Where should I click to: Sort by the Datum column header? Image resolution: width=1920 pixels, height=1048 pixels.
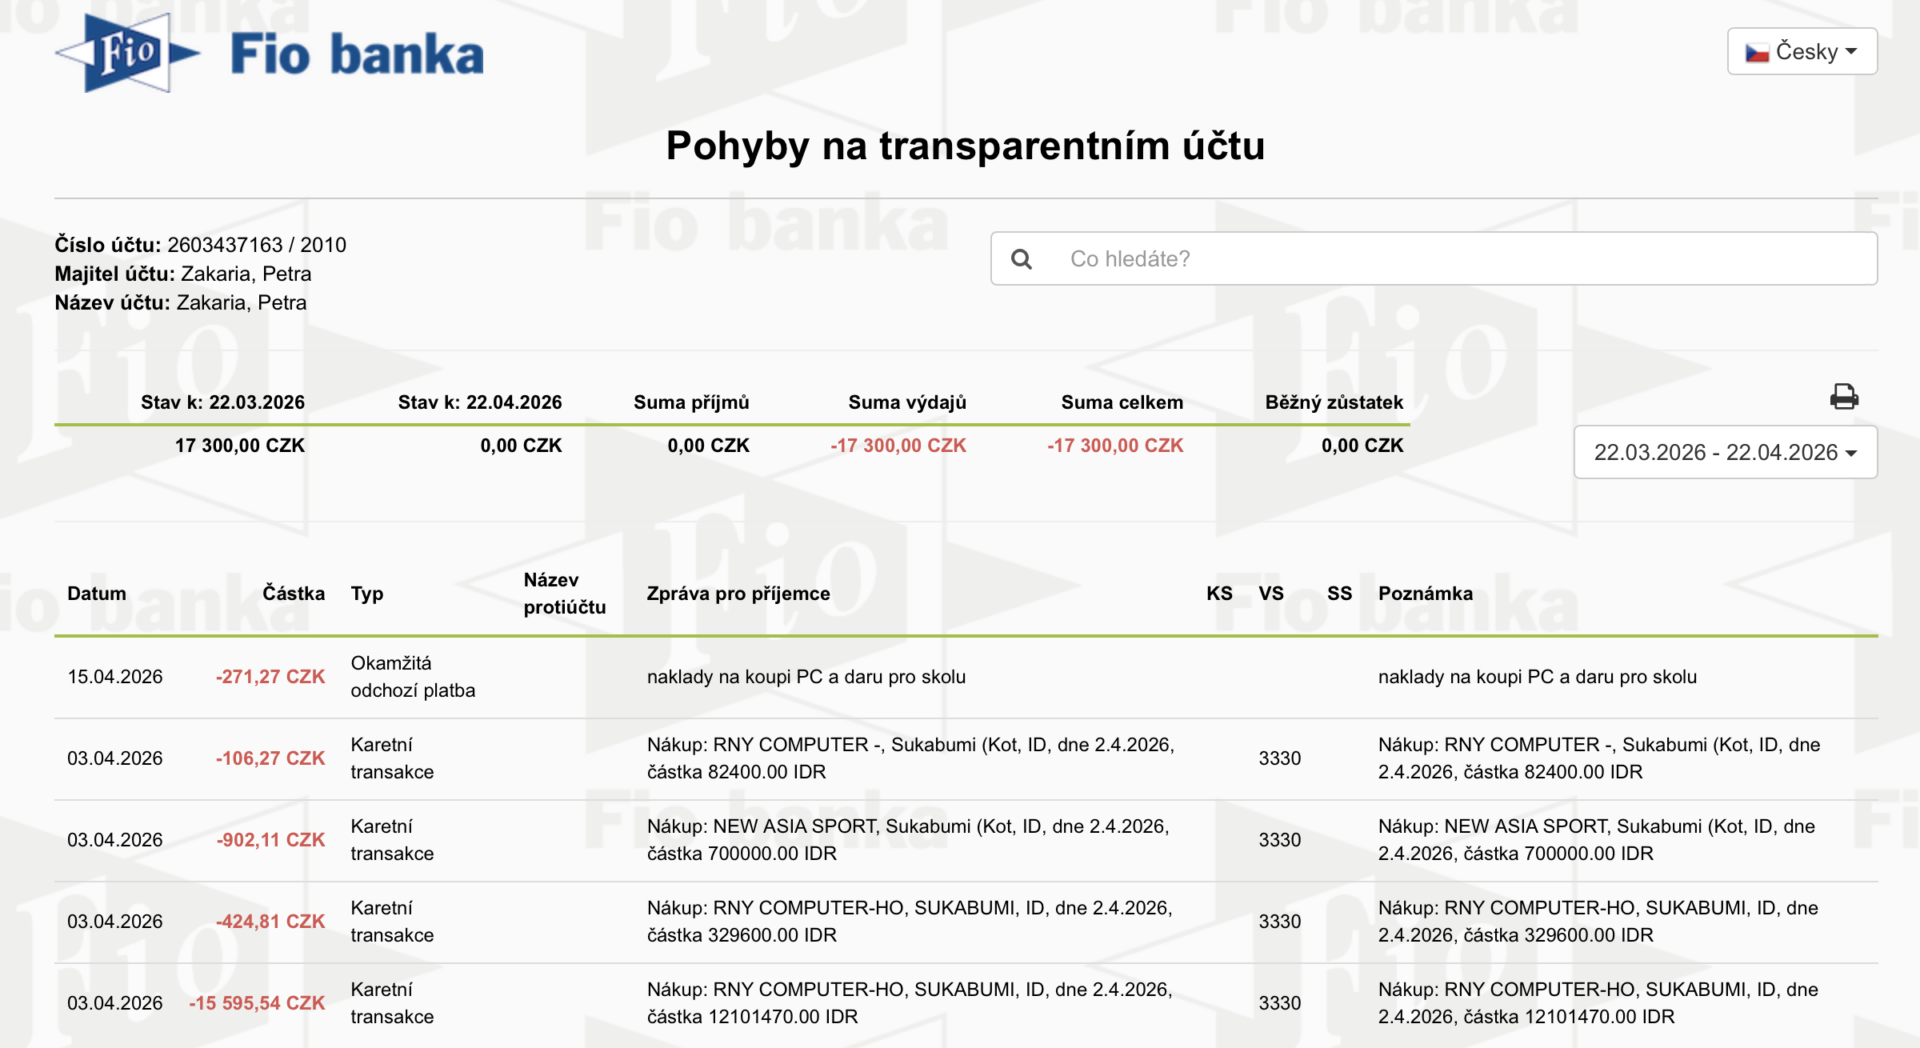(x=97, y=593)
